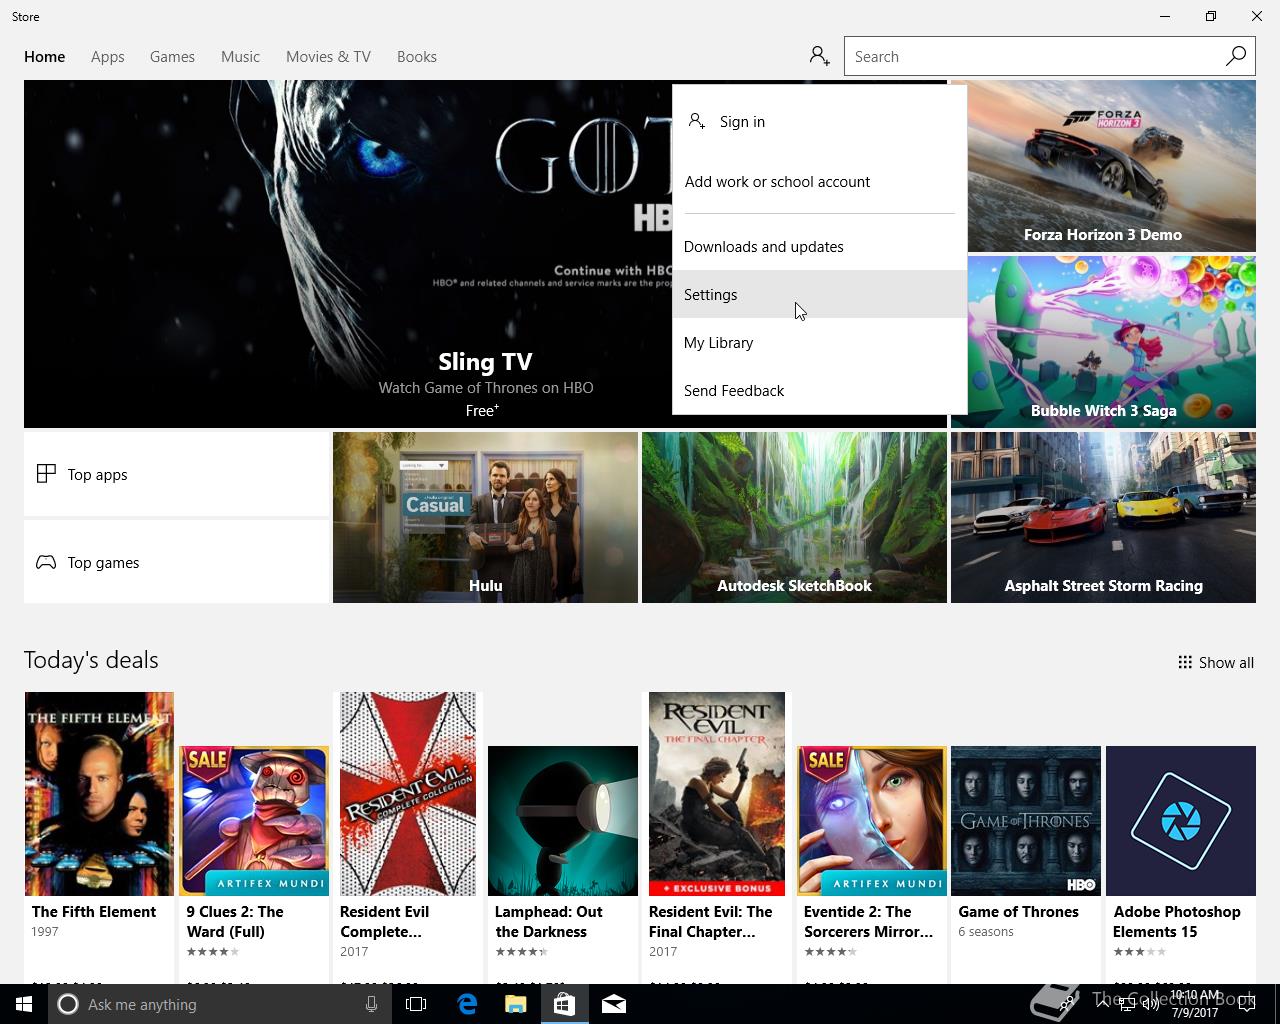Screen dimensions: 1280x1024
Task: Open Adobe Photoshop Elements 15 tile
Action: [1181, 821]
